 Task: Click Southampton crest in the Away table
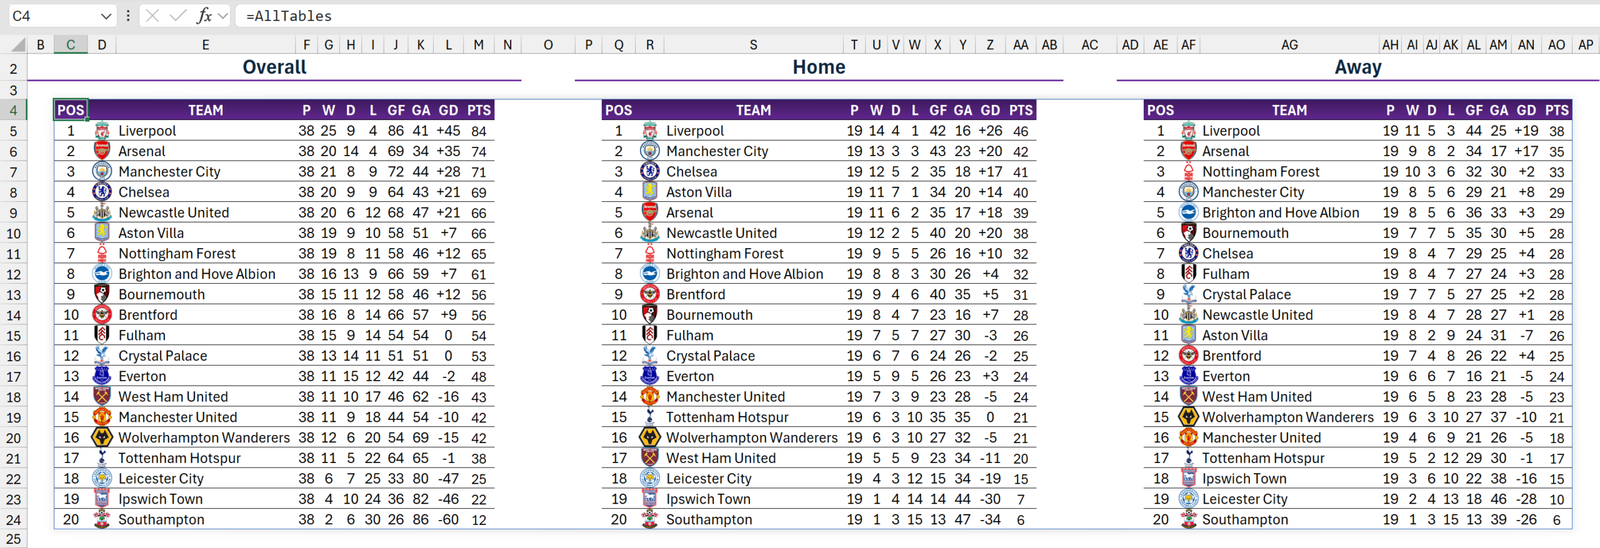[1188, 520]
